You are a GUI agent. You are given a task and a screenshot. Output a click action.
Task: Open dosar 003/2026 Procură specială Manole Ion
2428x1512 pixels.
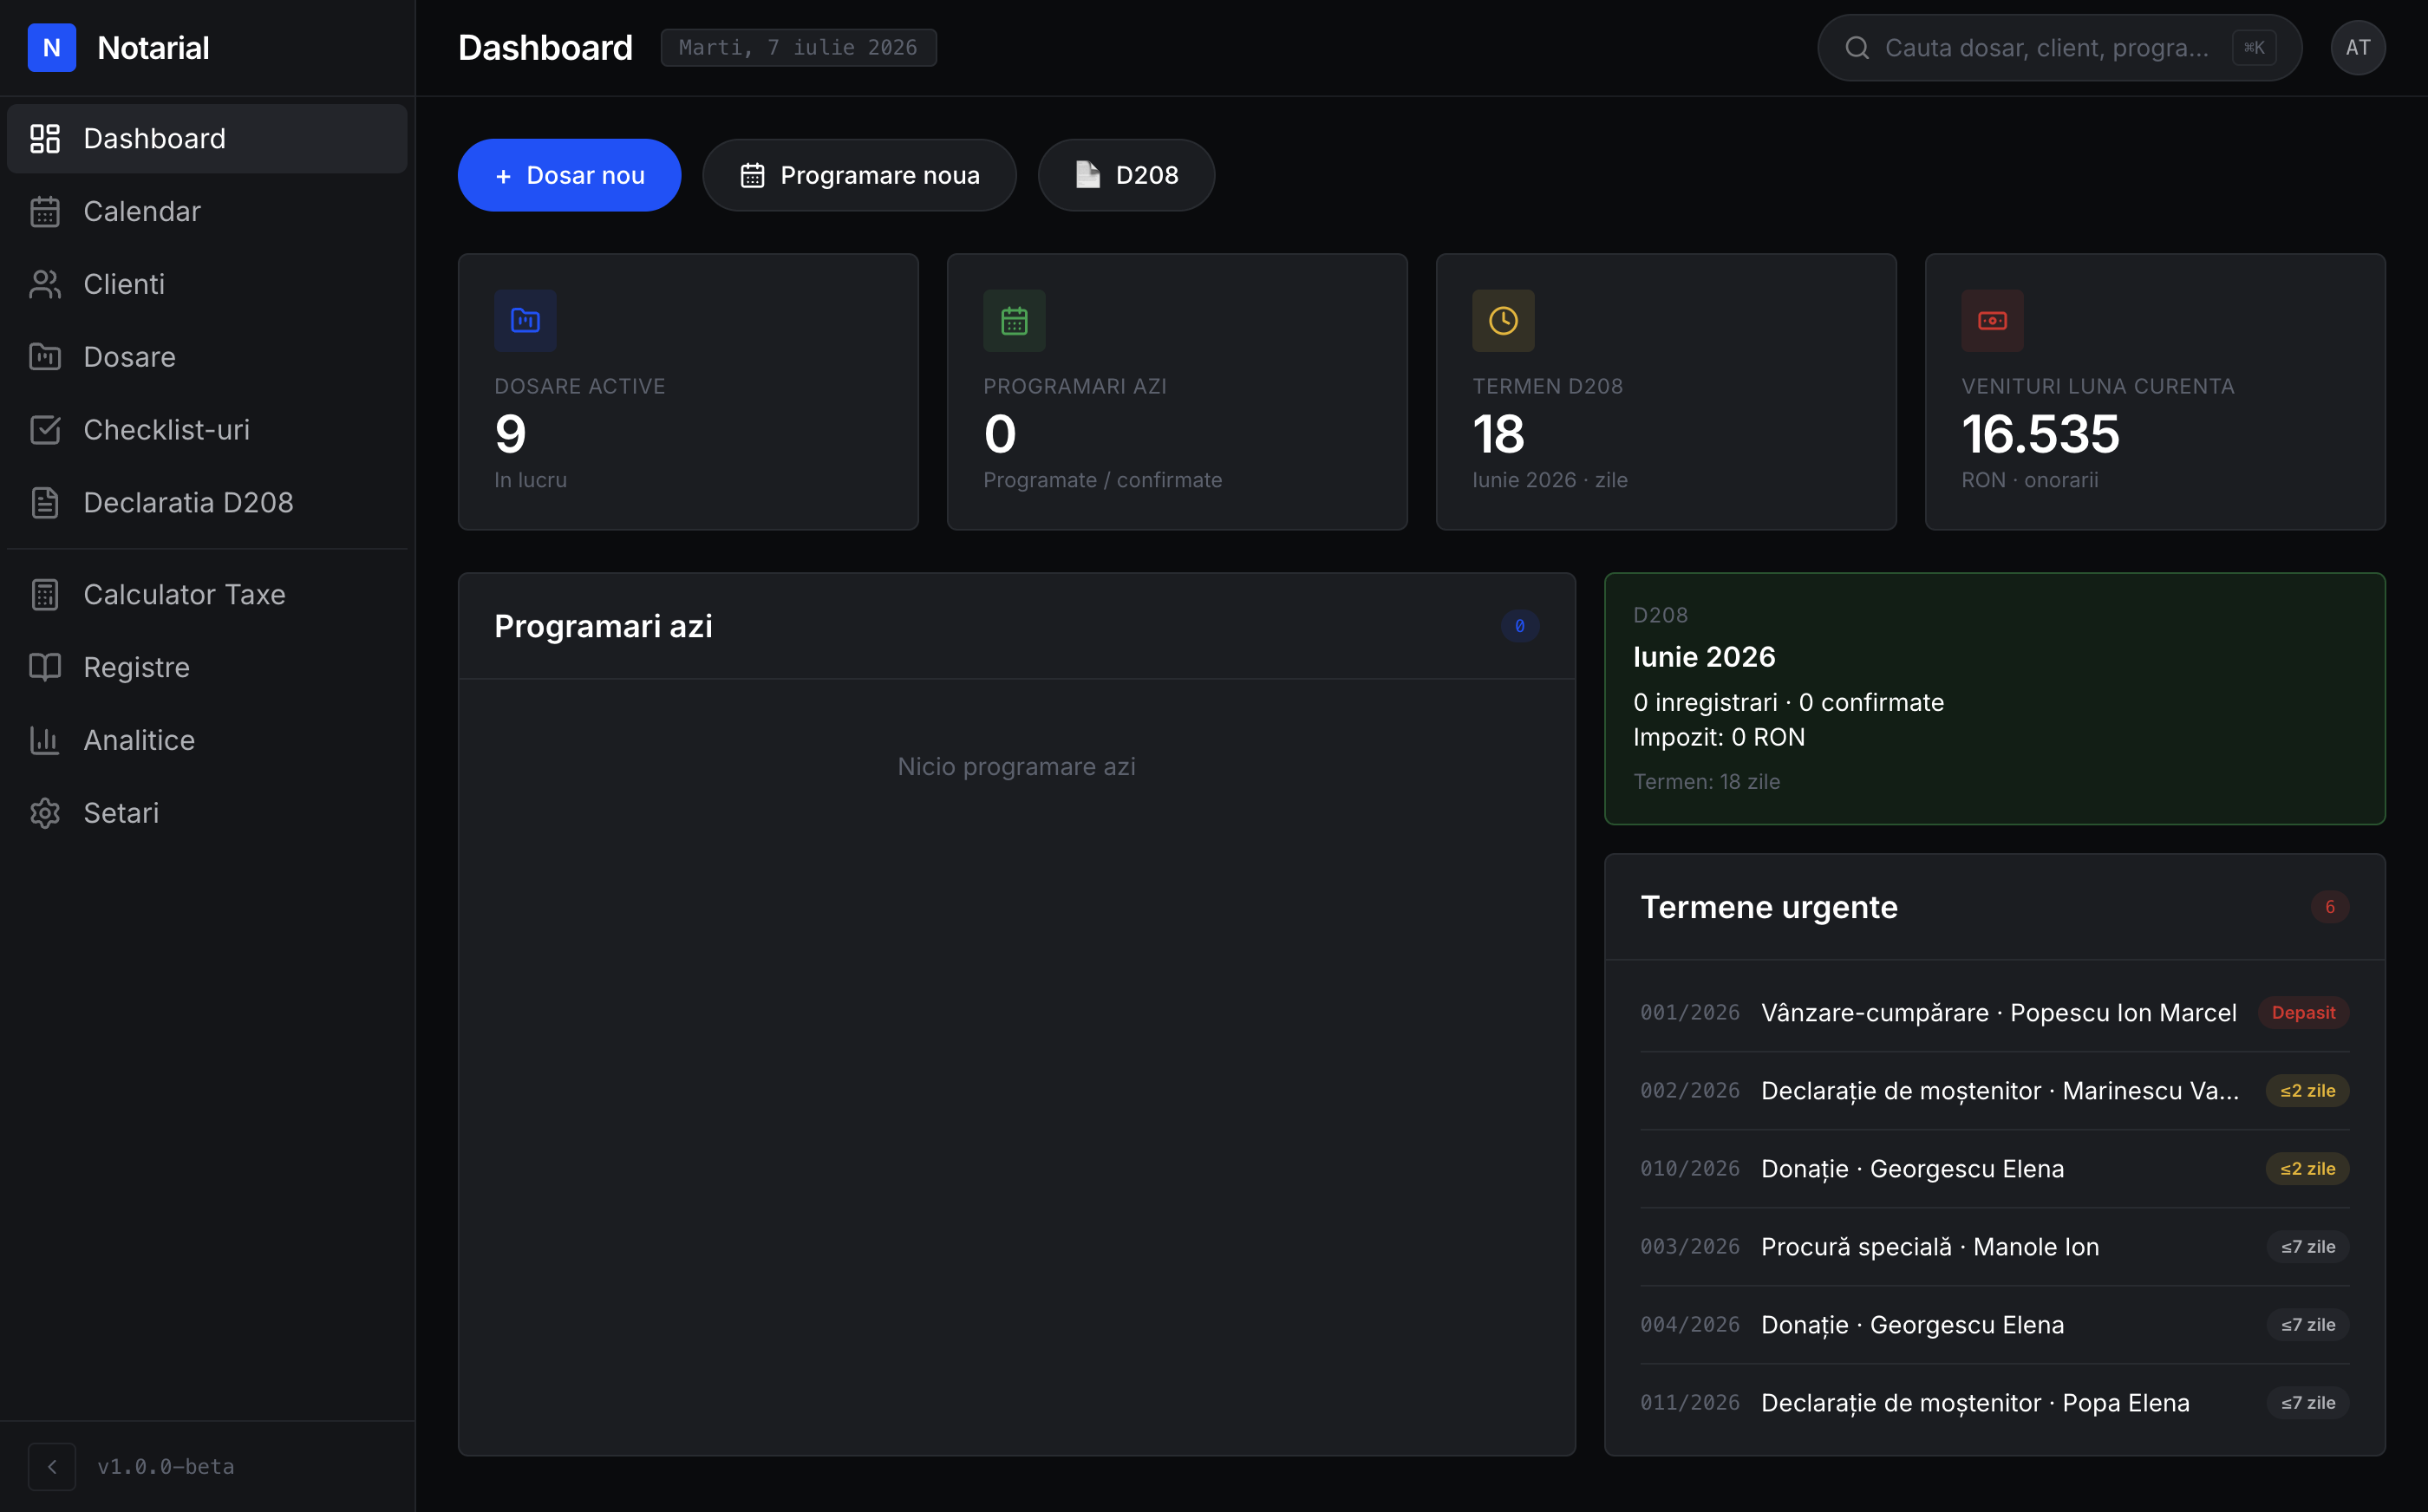point(1994,1247)
